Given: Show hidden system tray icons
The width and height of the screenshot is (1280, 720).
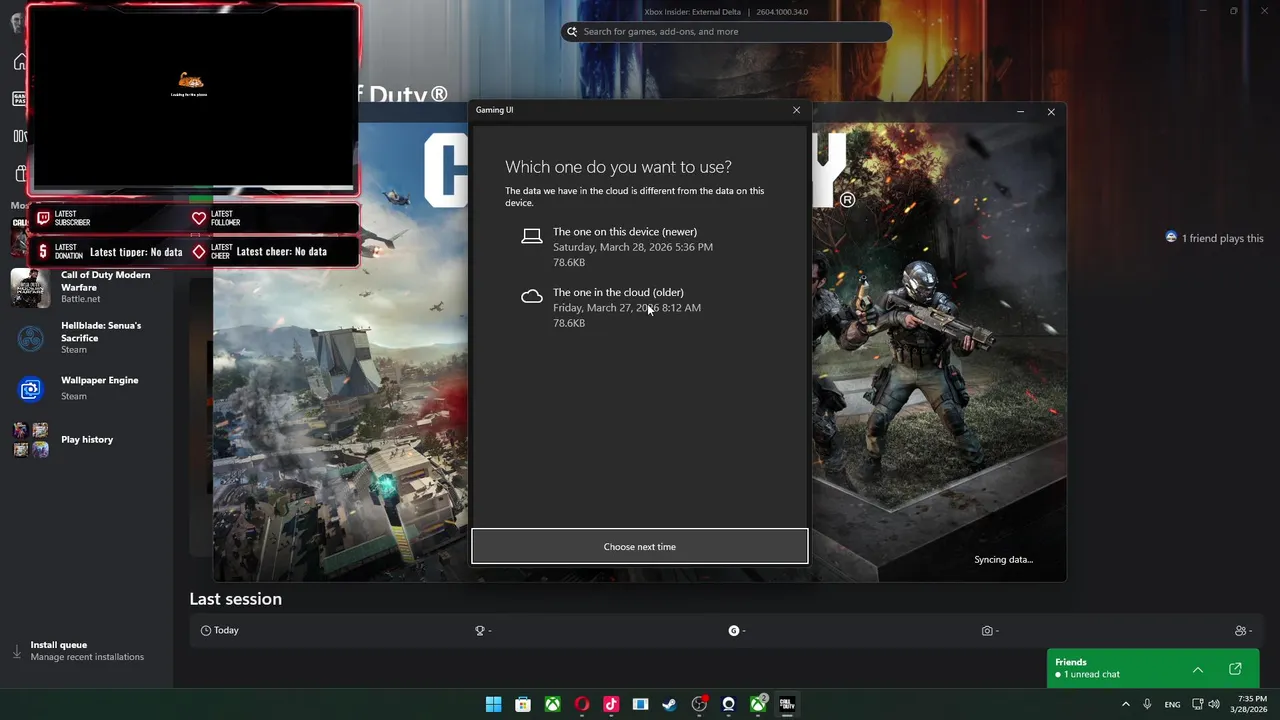Looking at the screenshot, I should [1125, 704].
